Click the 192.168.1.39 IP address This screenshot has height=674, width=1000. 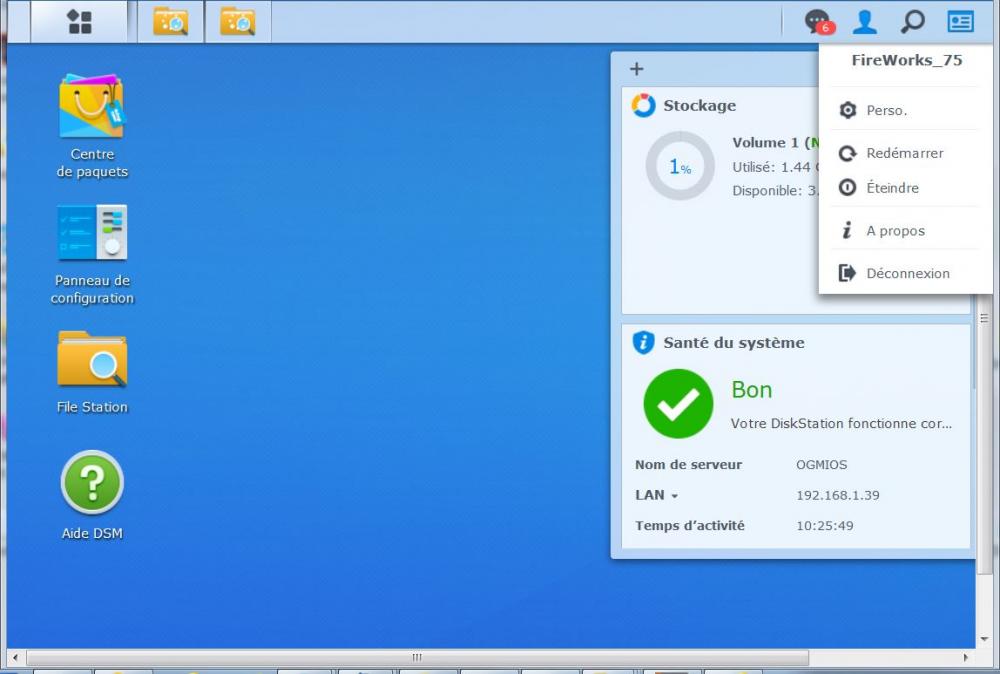[x=837, y=495]
